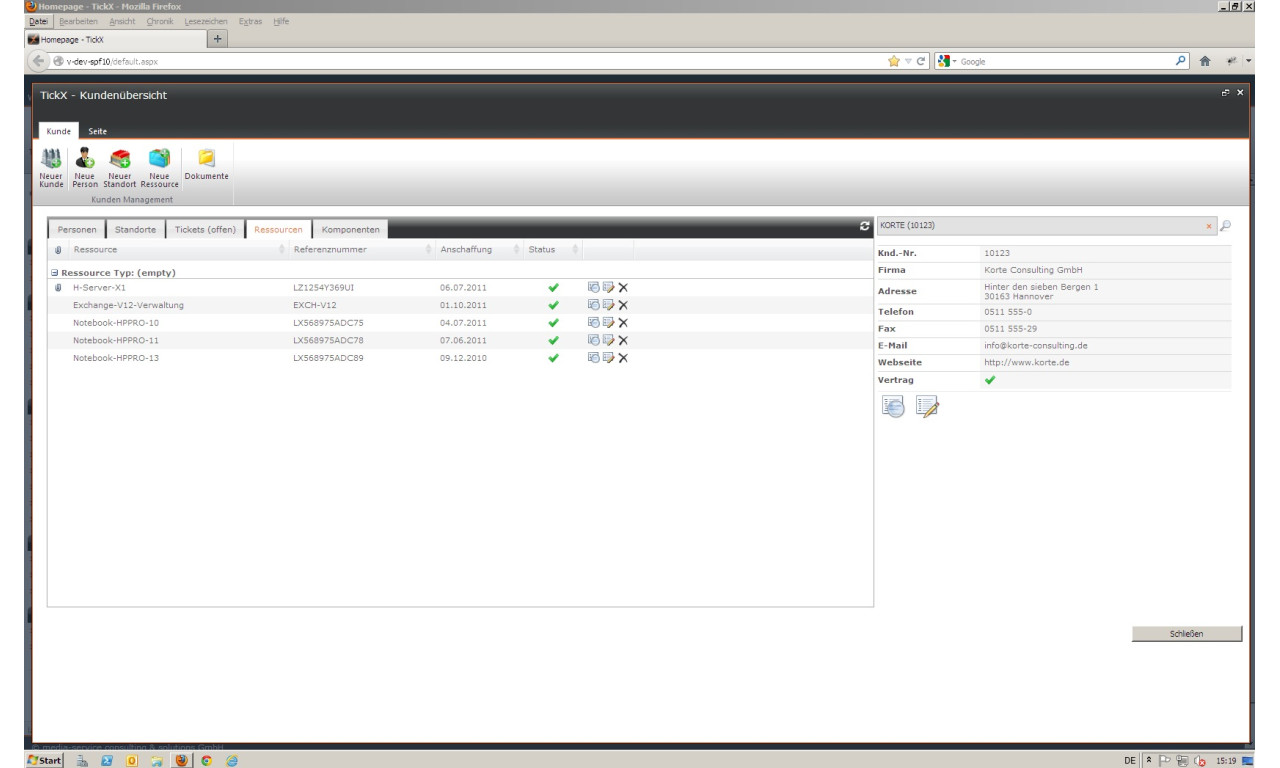Delete the Exchange-V12-Verwaltung resource

[x=622, y=305]
